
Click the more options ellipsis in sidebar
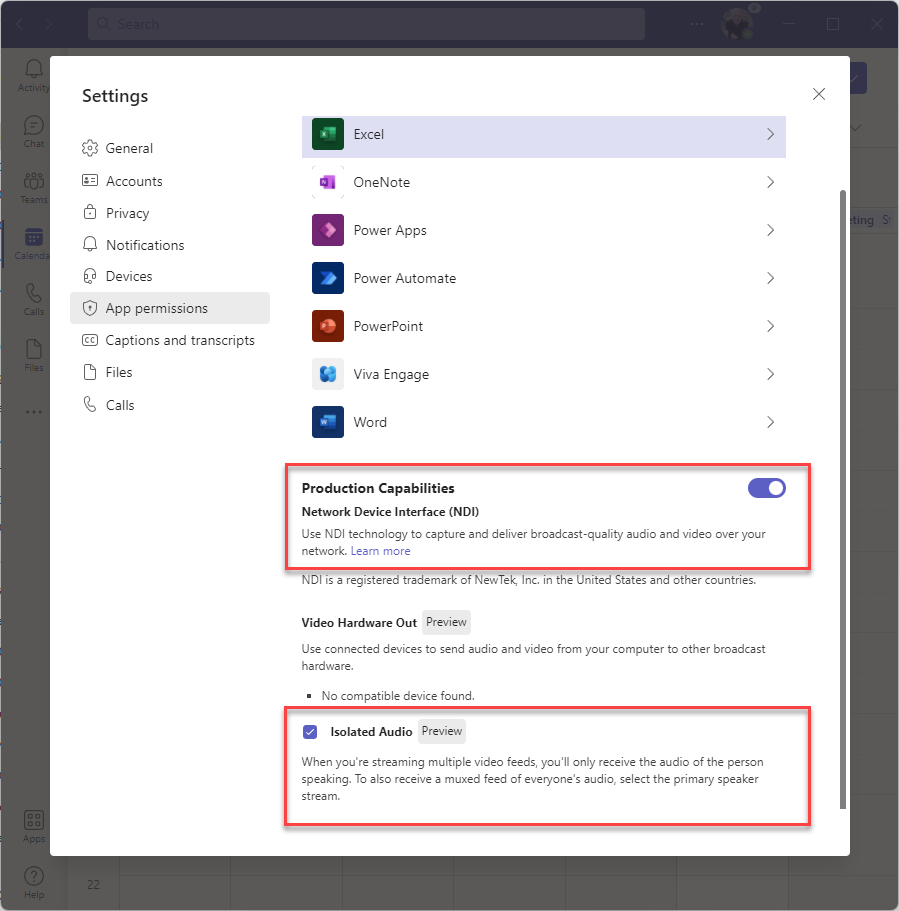(34, 412)
